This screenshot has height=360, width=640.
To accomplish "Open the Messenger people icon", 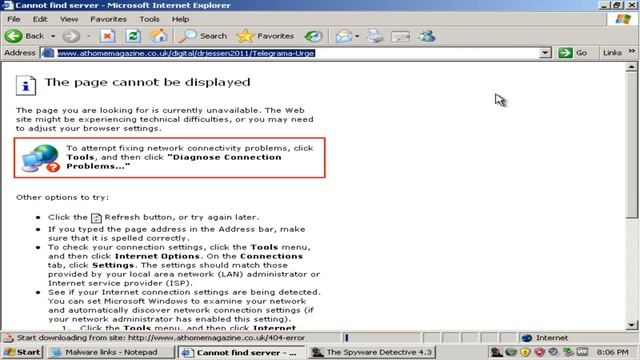I will tap(427, 36).
